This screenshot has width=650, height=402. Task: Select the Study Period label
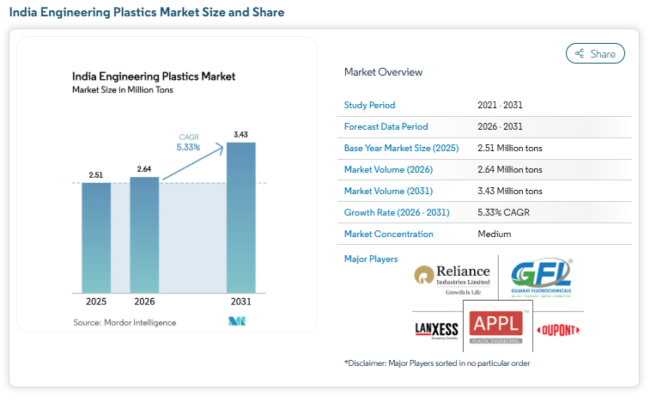click(x=369, y=105)
